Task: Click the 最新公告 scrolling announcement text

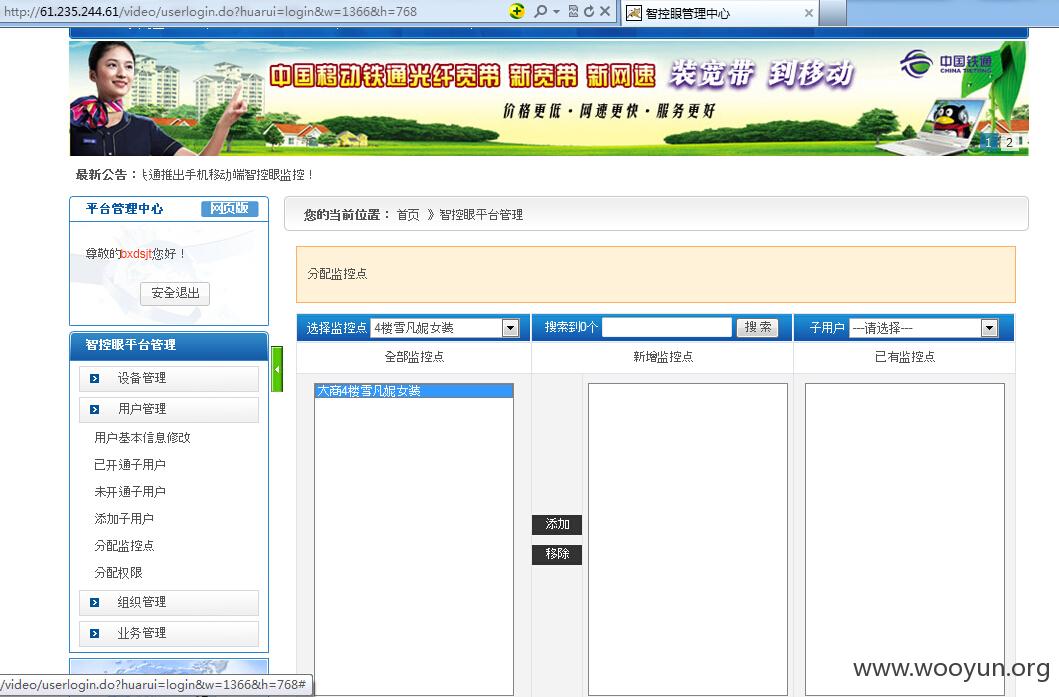Action: point(227,175)
